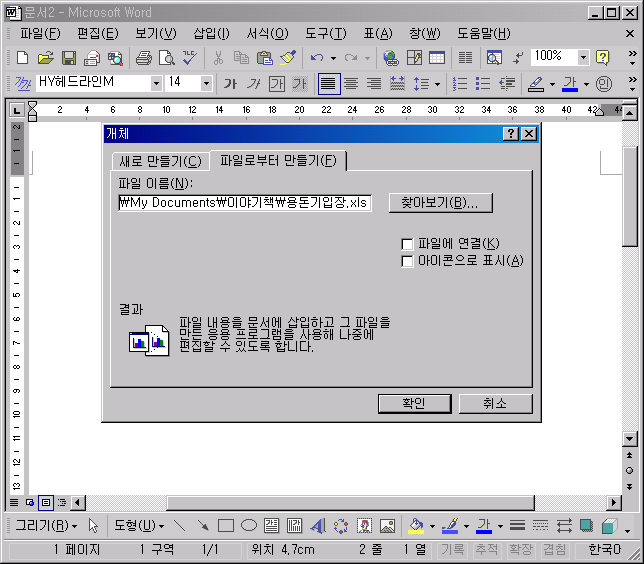Screen dimensions: 644x564
Task: Select the '파일로부터 만들기(F)' tab
Action: click(x=278, y=160)
